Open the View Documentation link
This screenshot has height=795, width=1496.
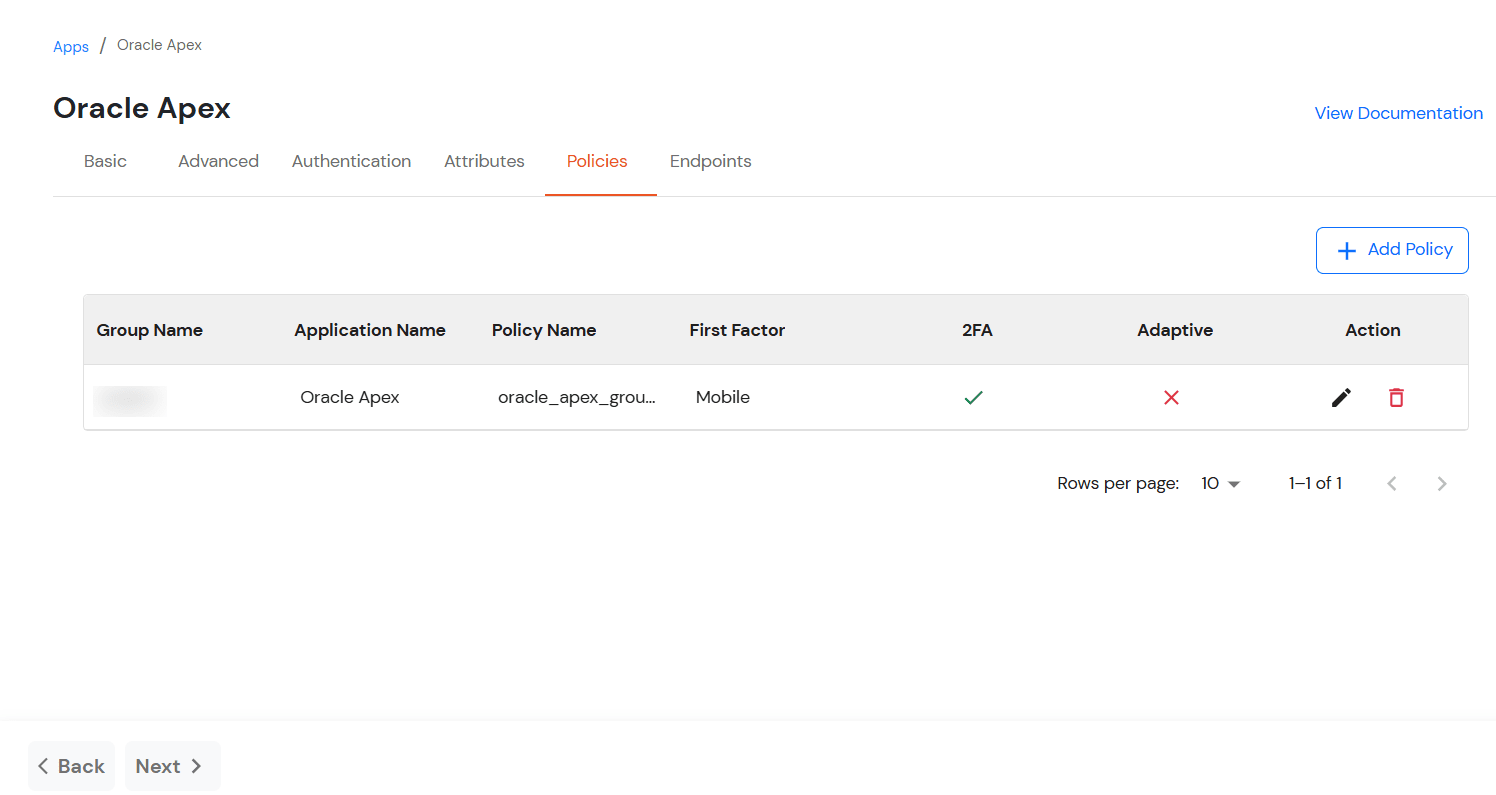[1398, 113]
